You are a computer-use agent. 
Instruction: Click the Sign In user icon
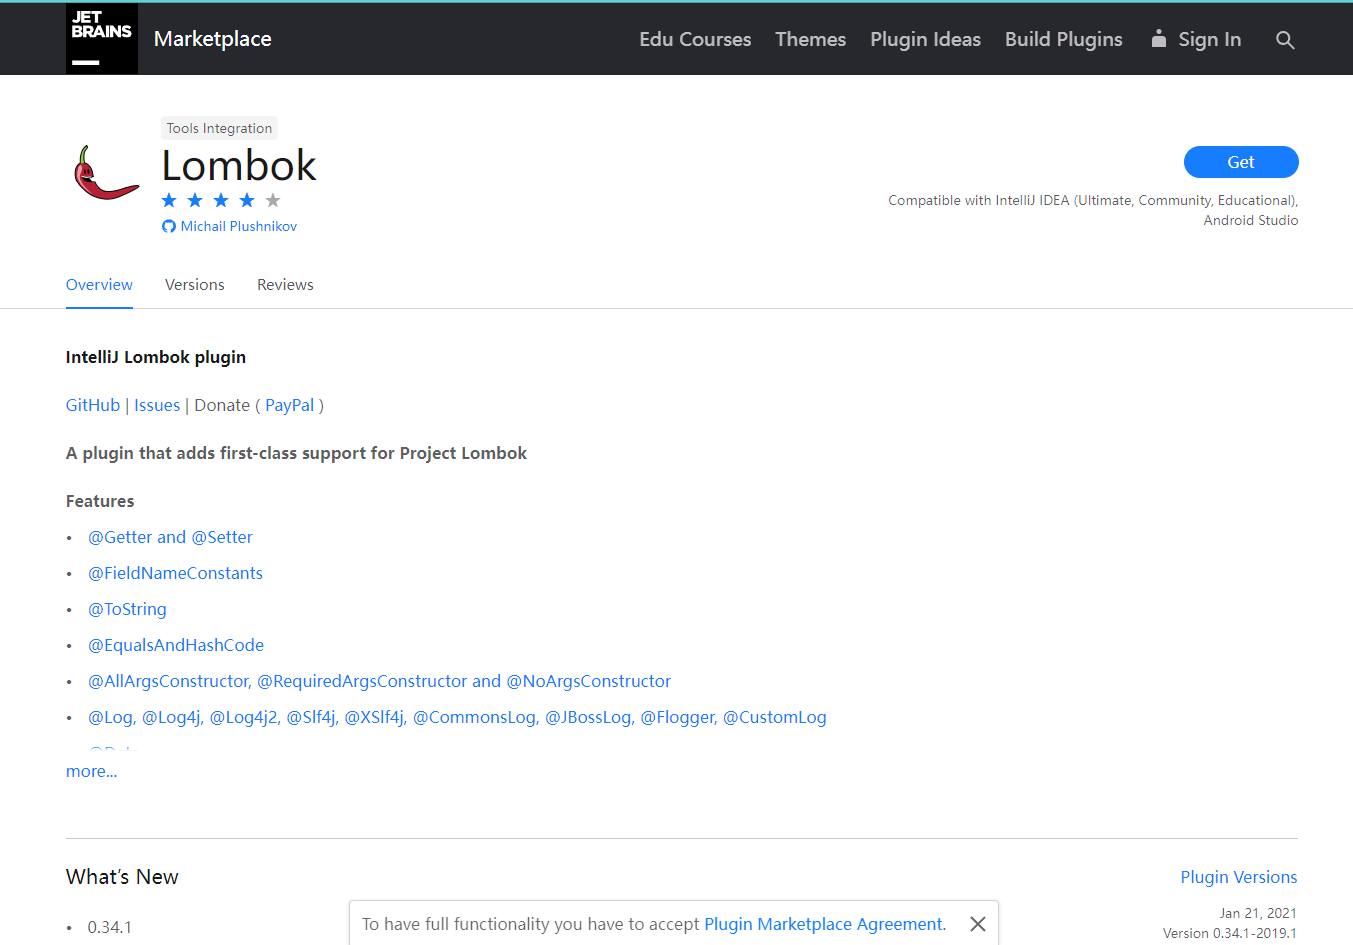click(1158, 39)
